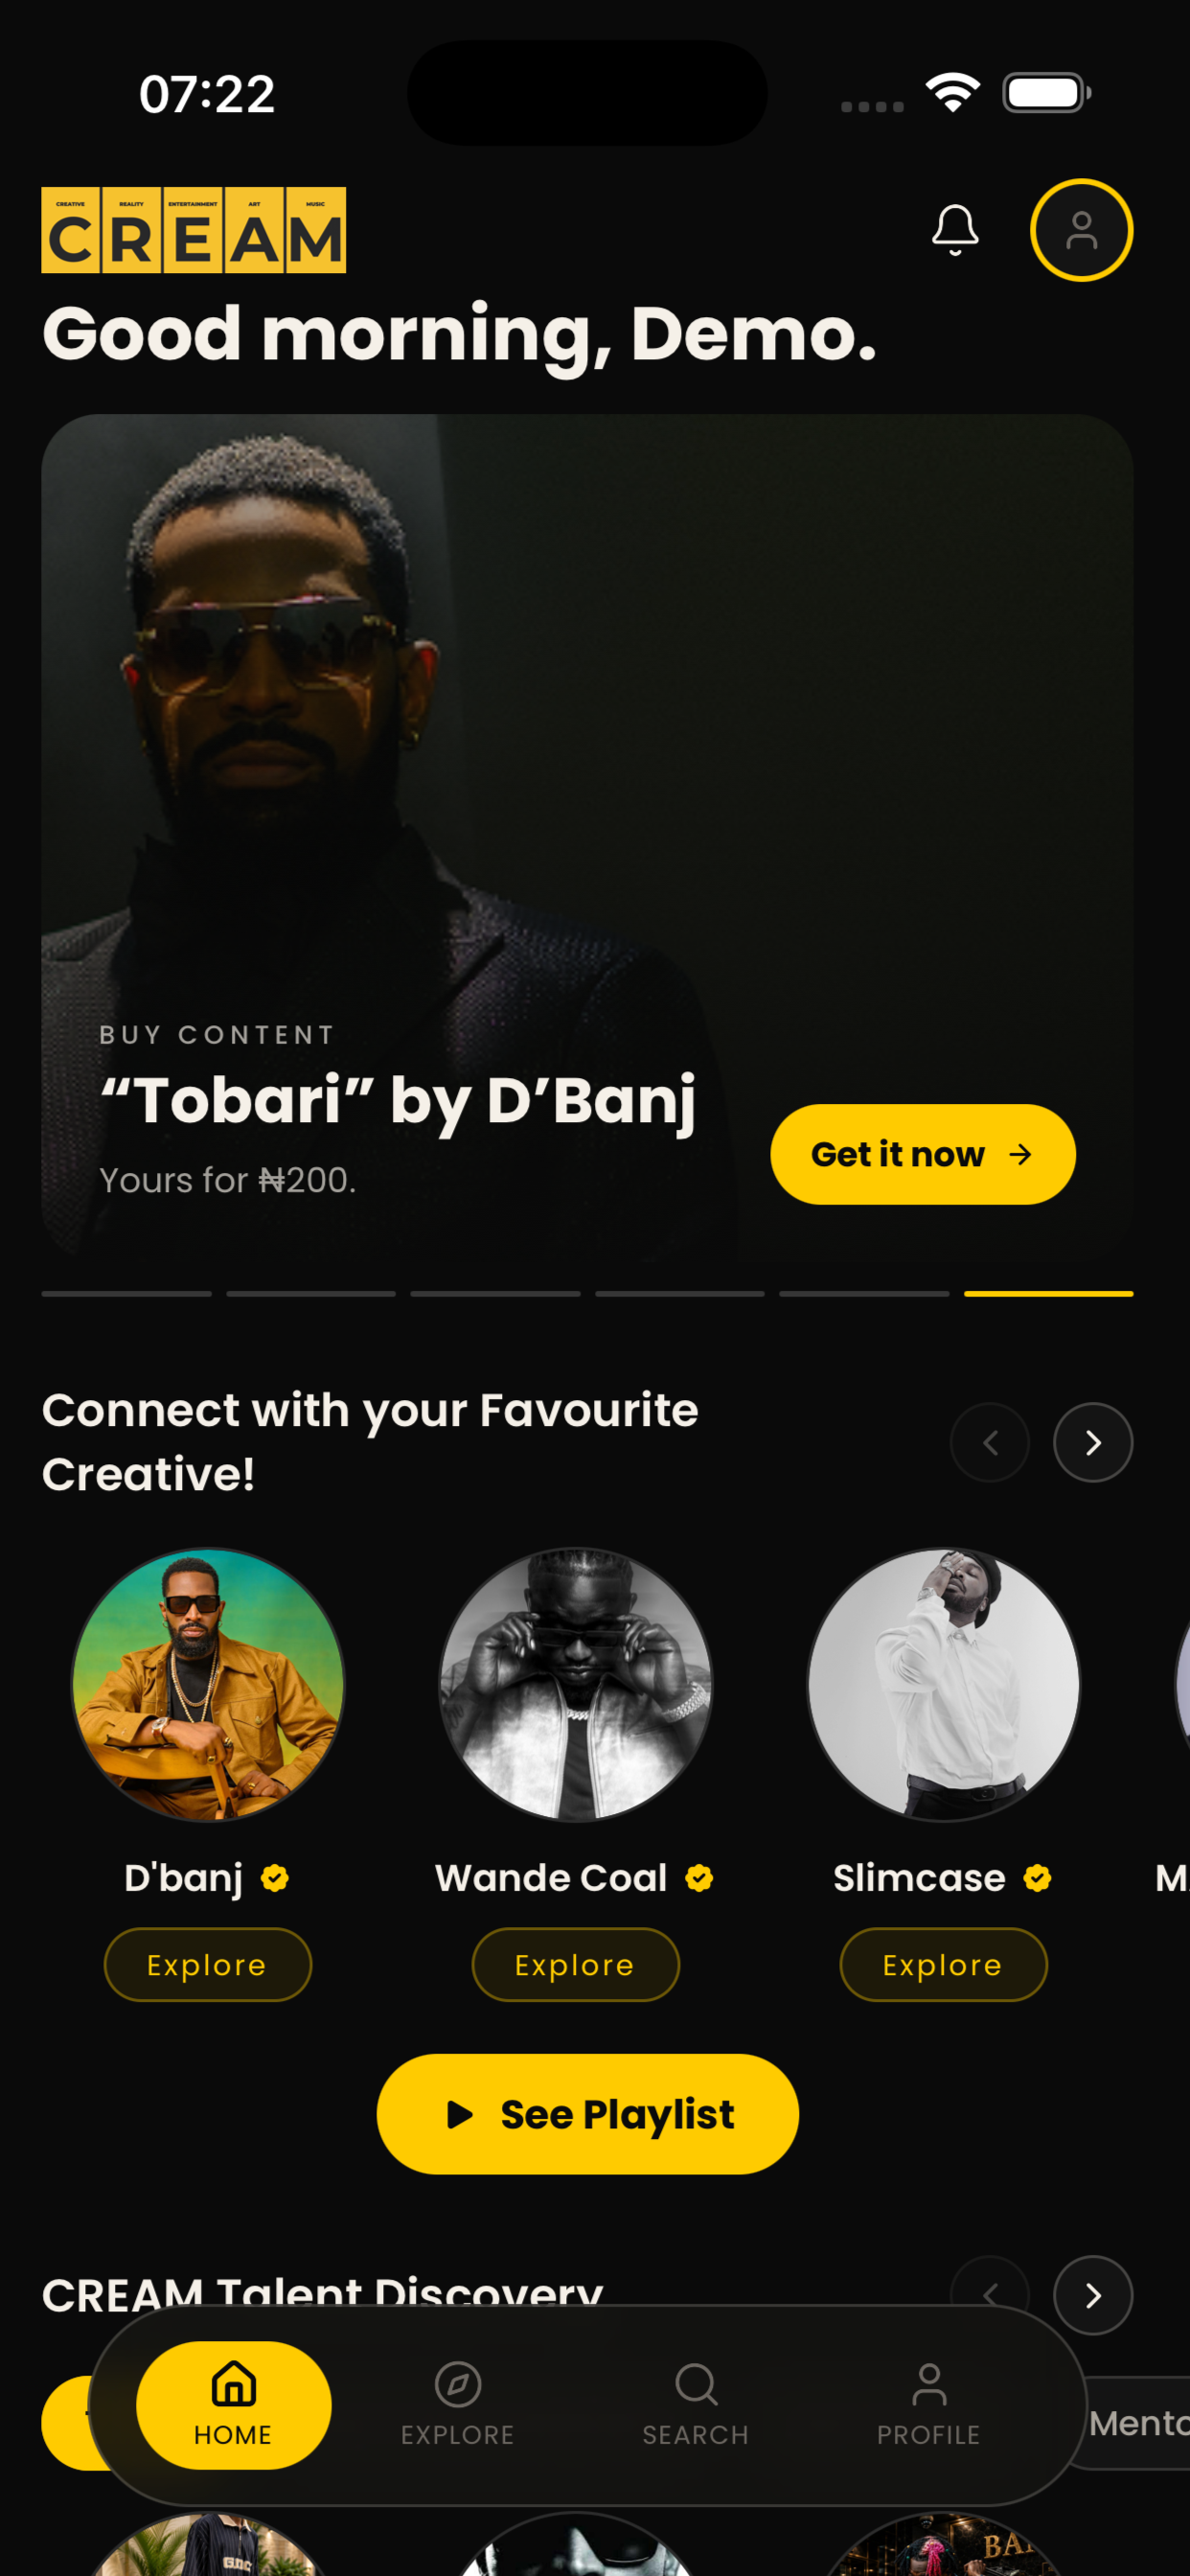Explore Wande Coal's profile
Viewport: 1190px width, 2576px height.
576,1965
